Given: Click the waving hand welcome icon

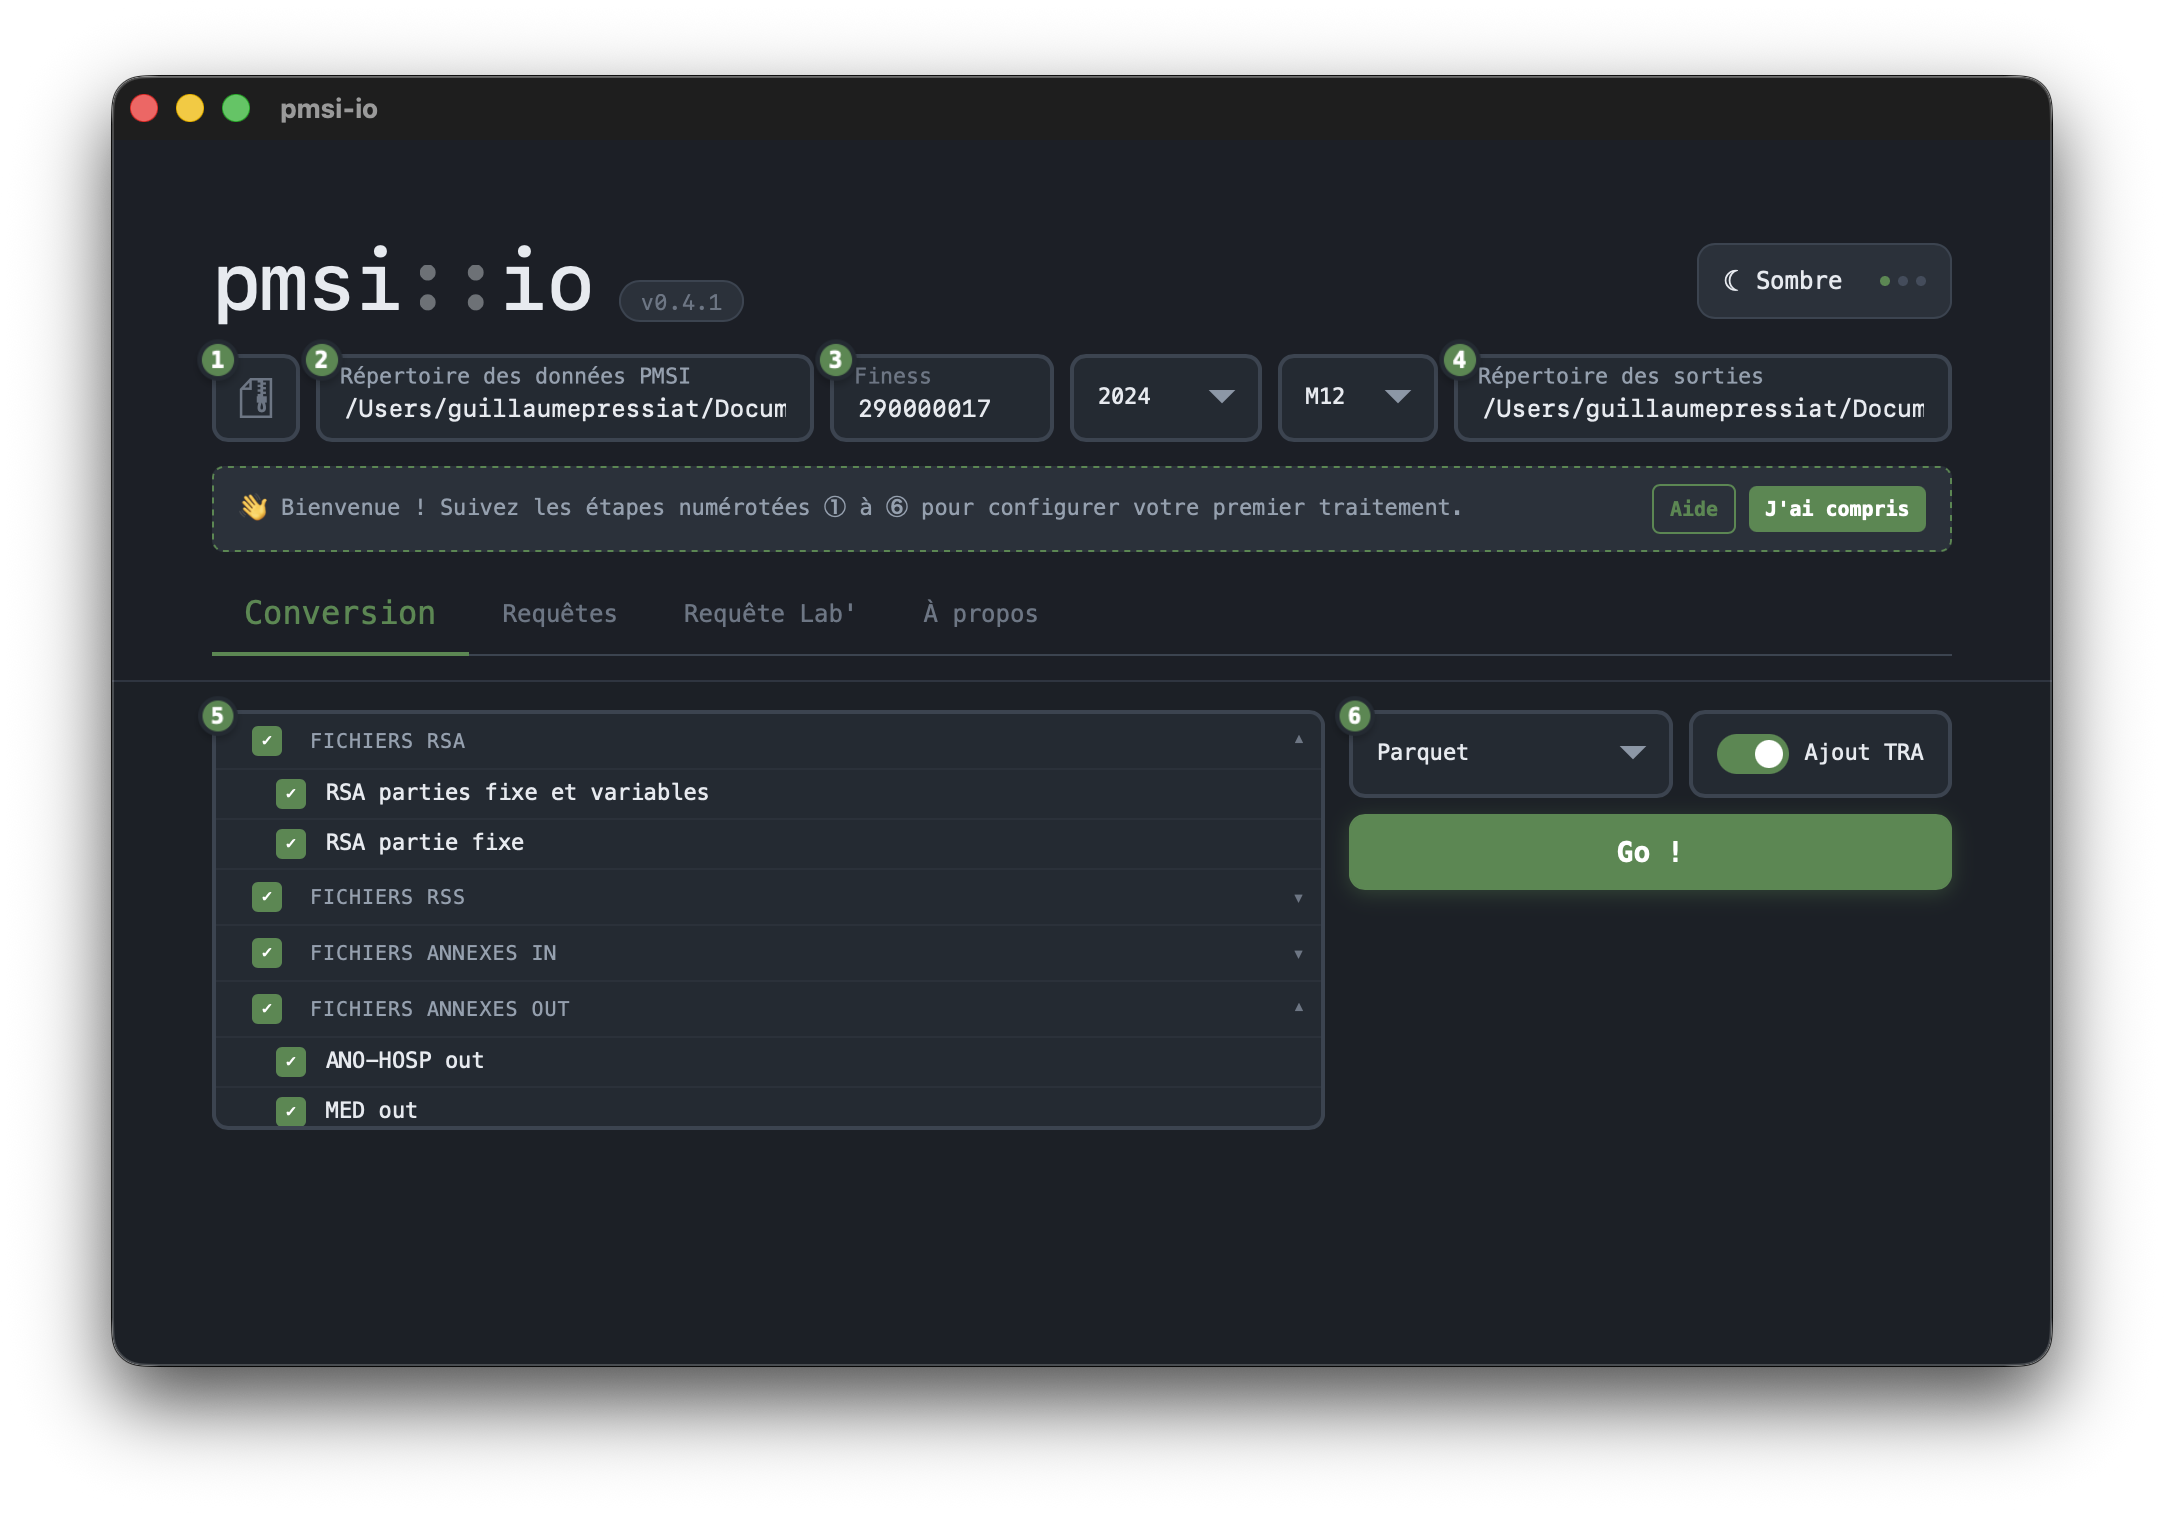Looking at the screenshot, I should click(x=254, y=508).
